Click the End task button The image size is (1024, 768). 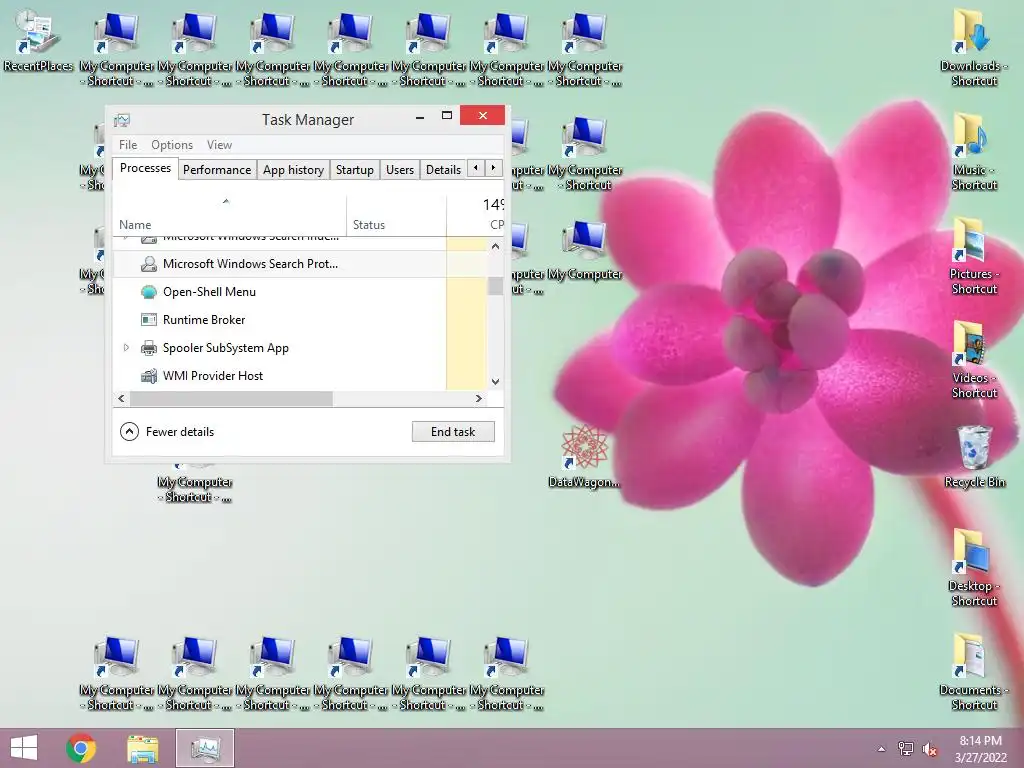pyautogui.click(x=453, y=432)
